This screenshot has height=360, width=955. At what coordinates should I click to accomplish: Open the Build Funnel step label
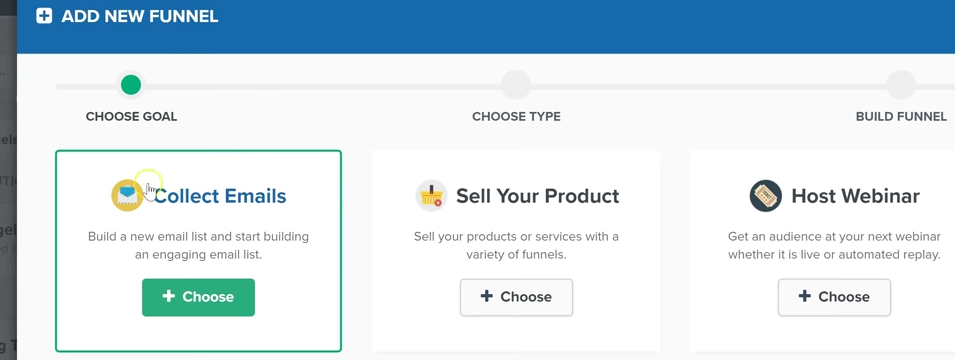(901, 116)
